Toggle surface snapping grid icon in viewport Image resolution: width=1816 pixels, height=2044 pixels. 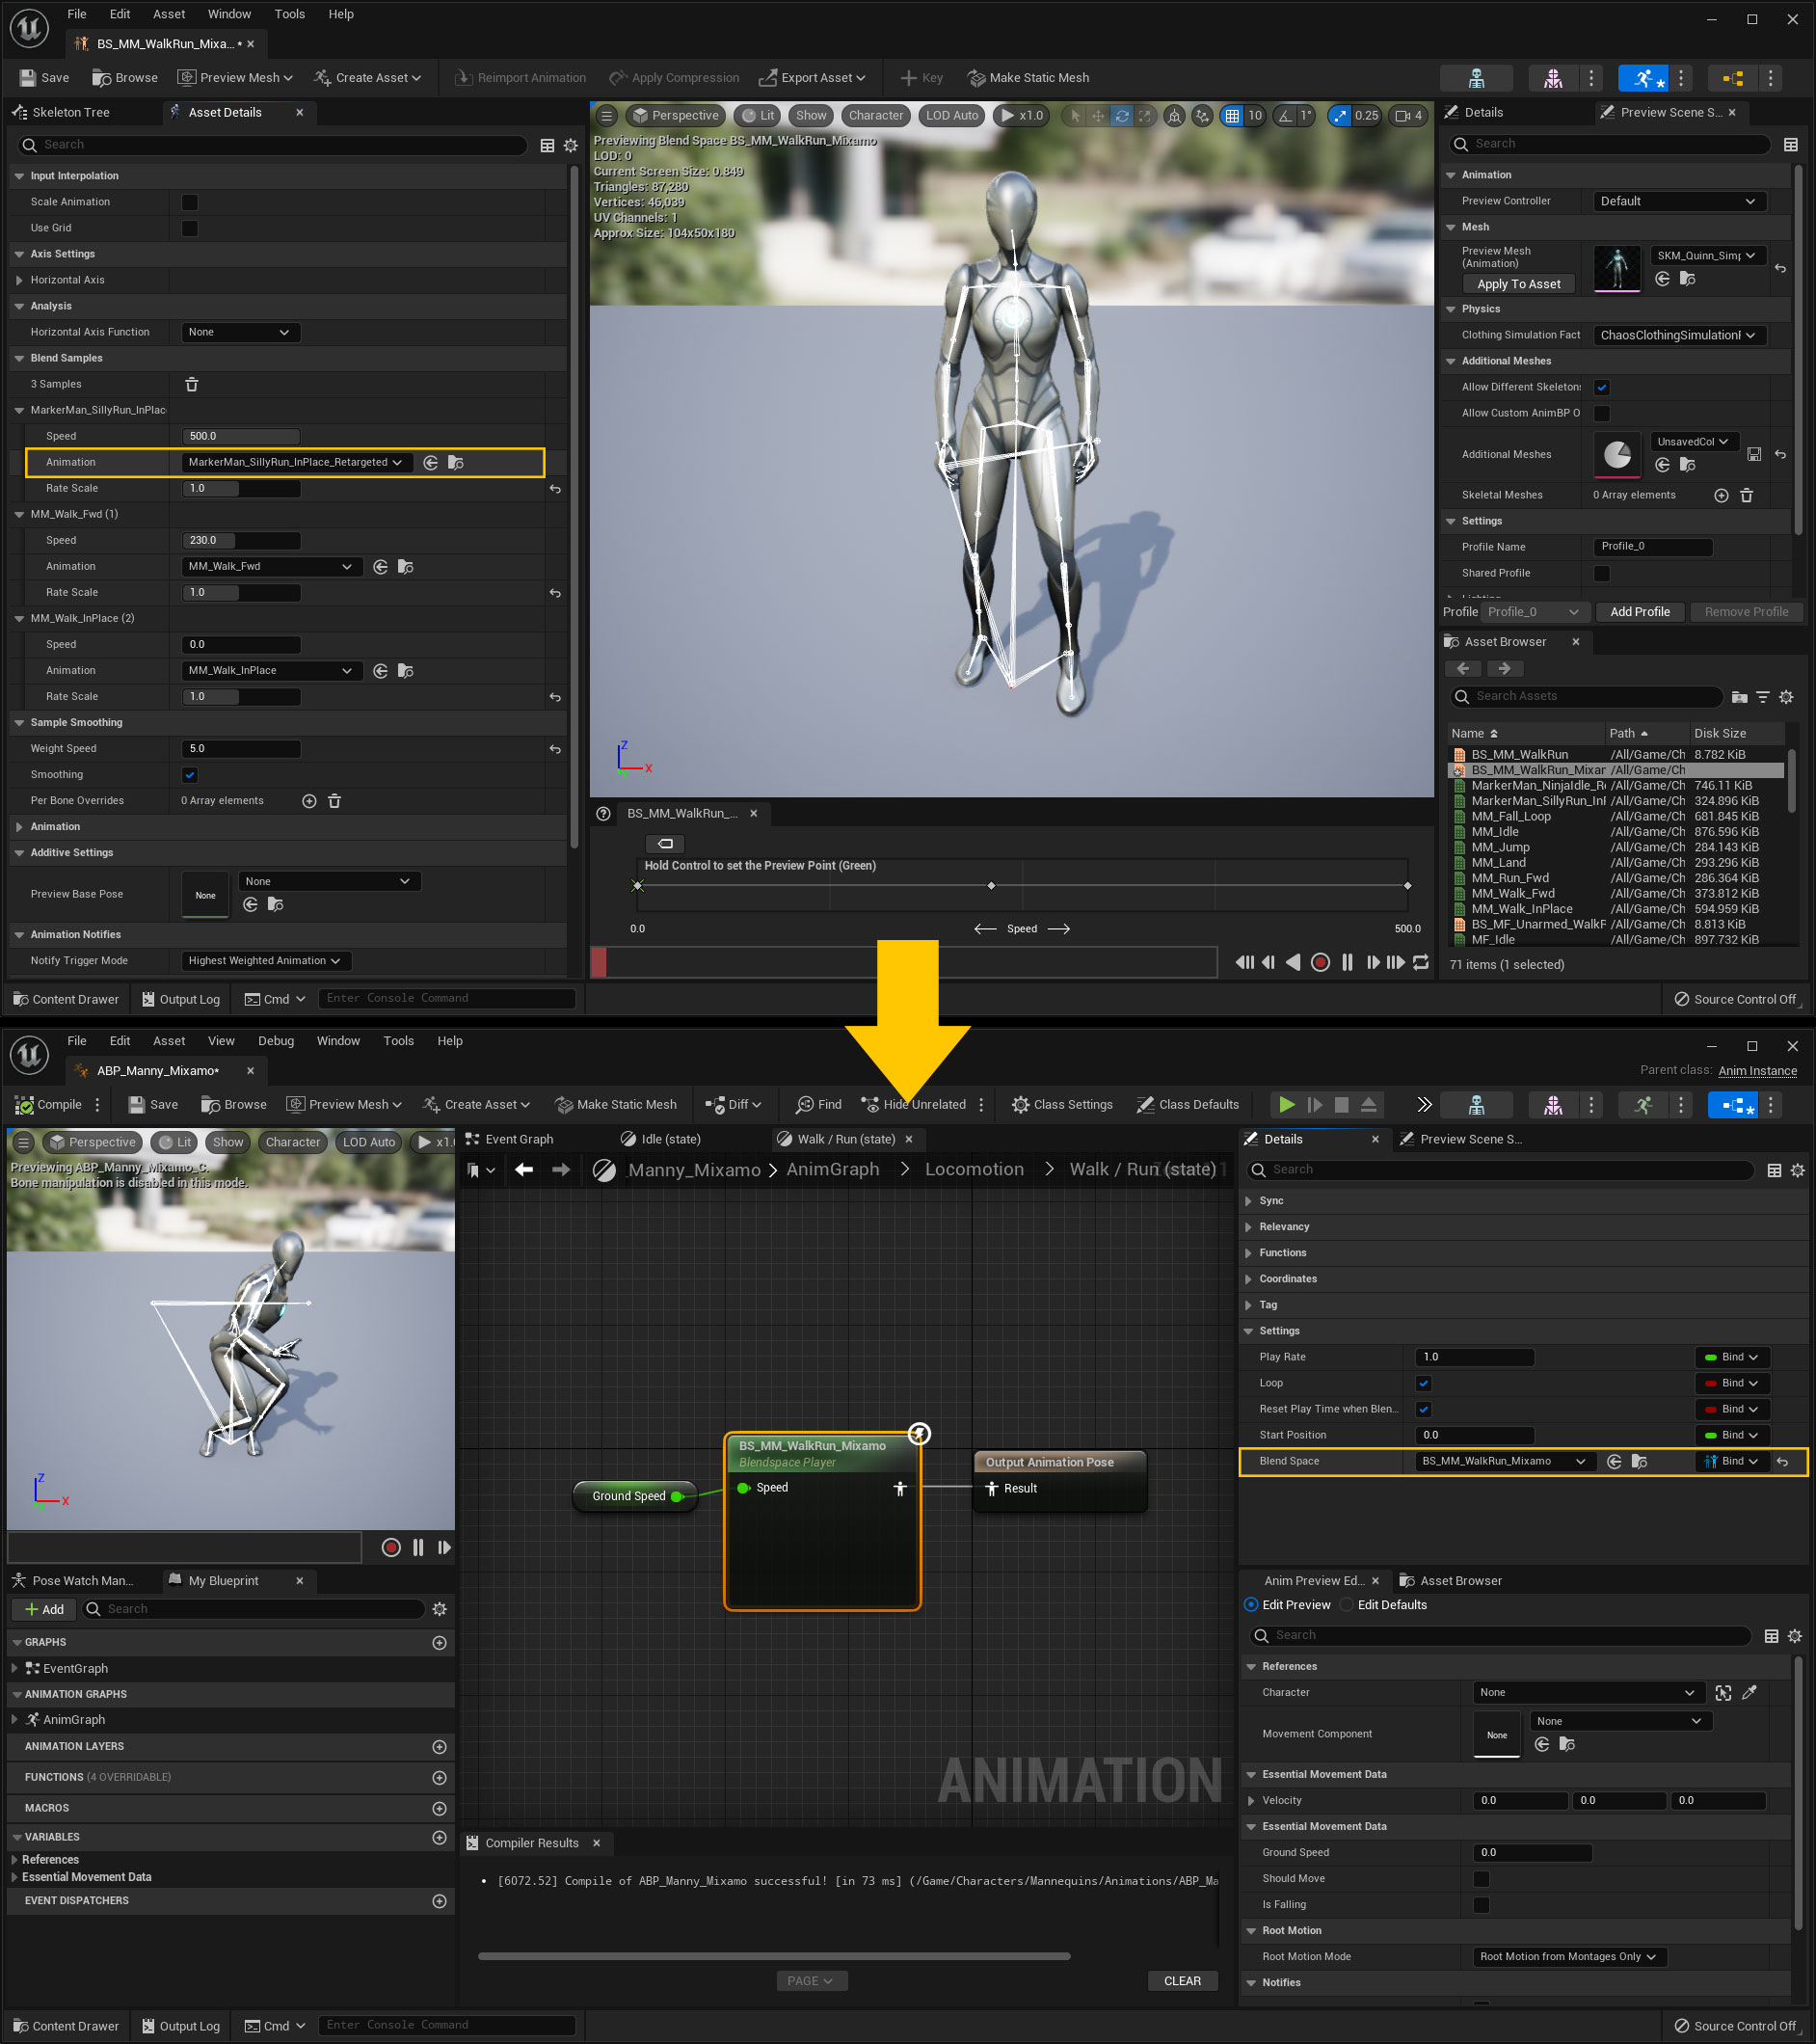[1233, 116]
